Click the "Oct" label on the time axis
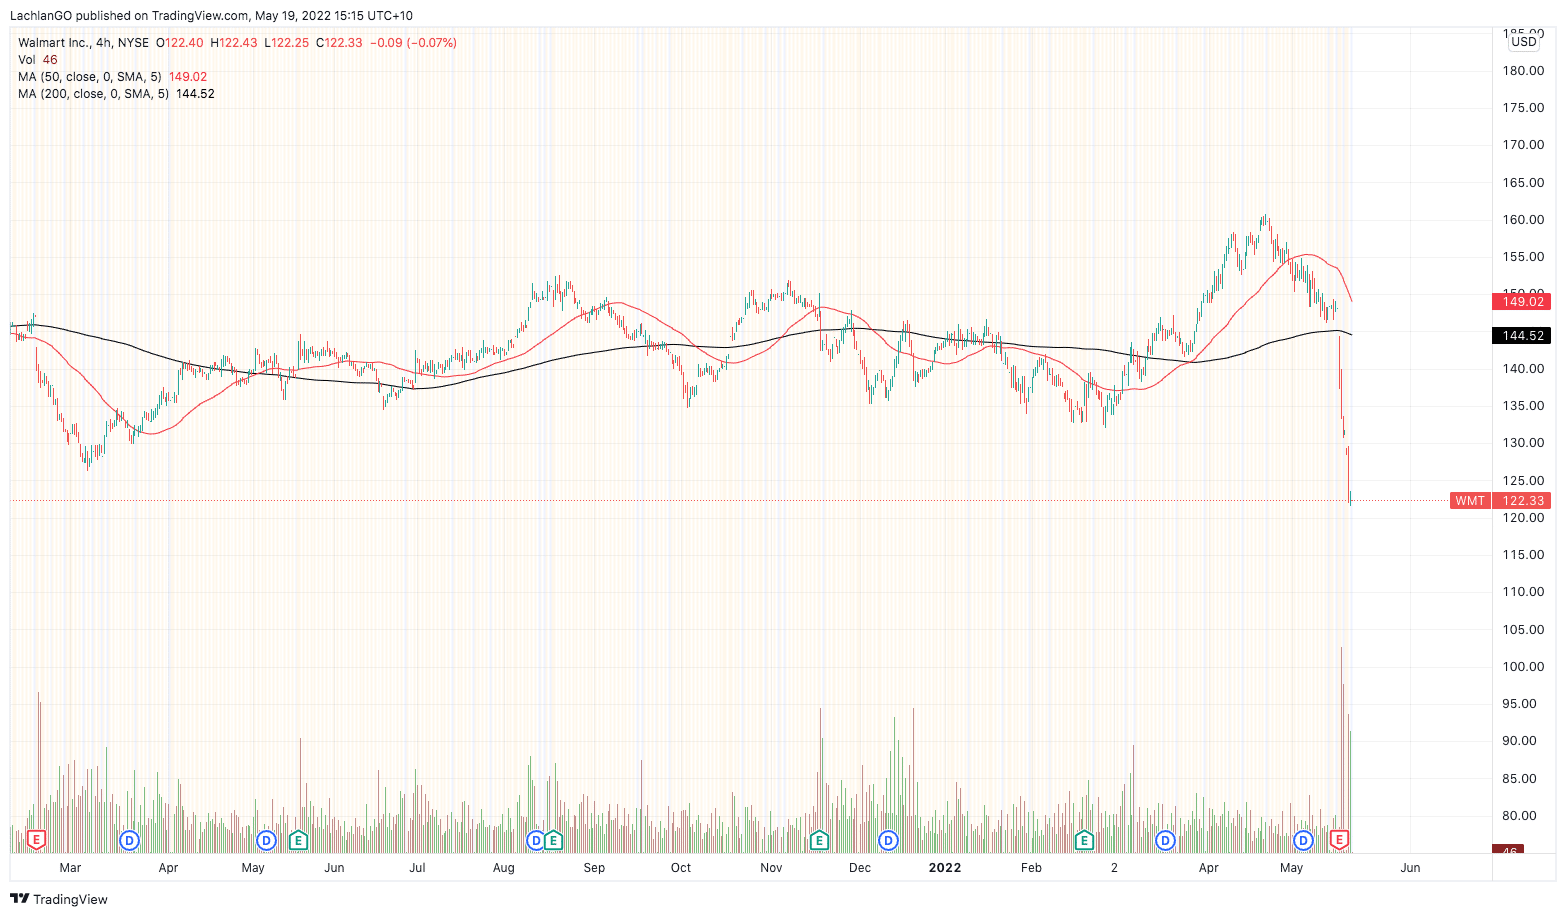Viewport: 1566px width, 916px height. point(681,868)
